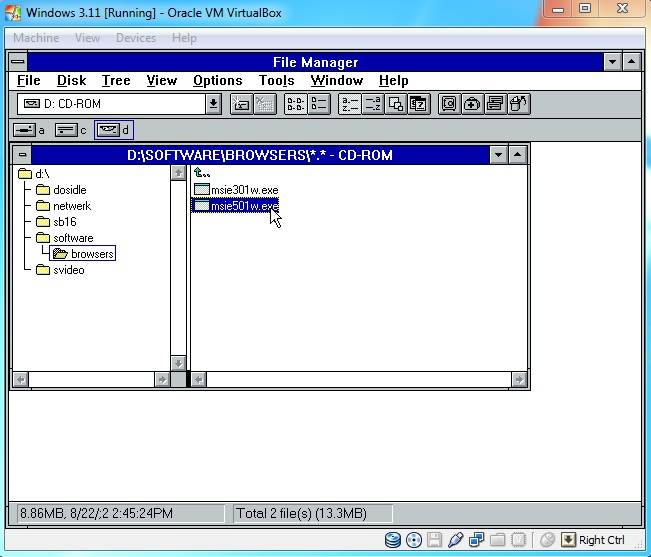Select CD-ROM drive d button
This screenshot has height=557, width=651.
113,130
